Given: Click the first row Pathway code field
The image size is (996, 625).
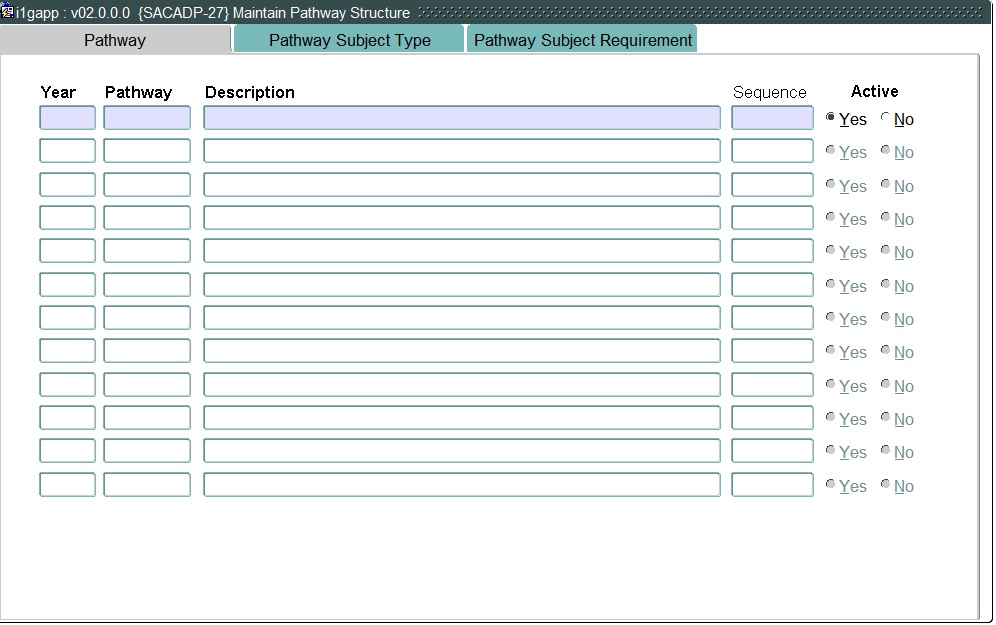Looking at the screenshot, I should point(146,118).
